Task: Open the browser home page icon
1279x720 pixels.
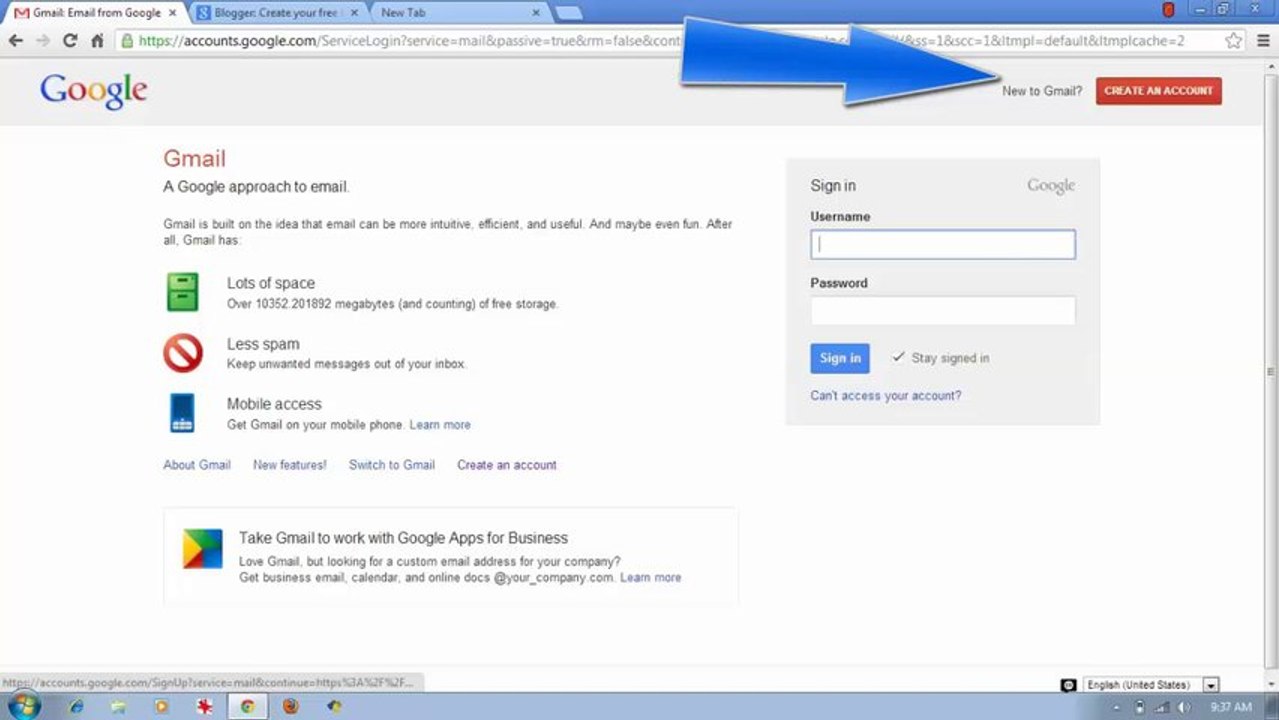Action: point(97,41)
